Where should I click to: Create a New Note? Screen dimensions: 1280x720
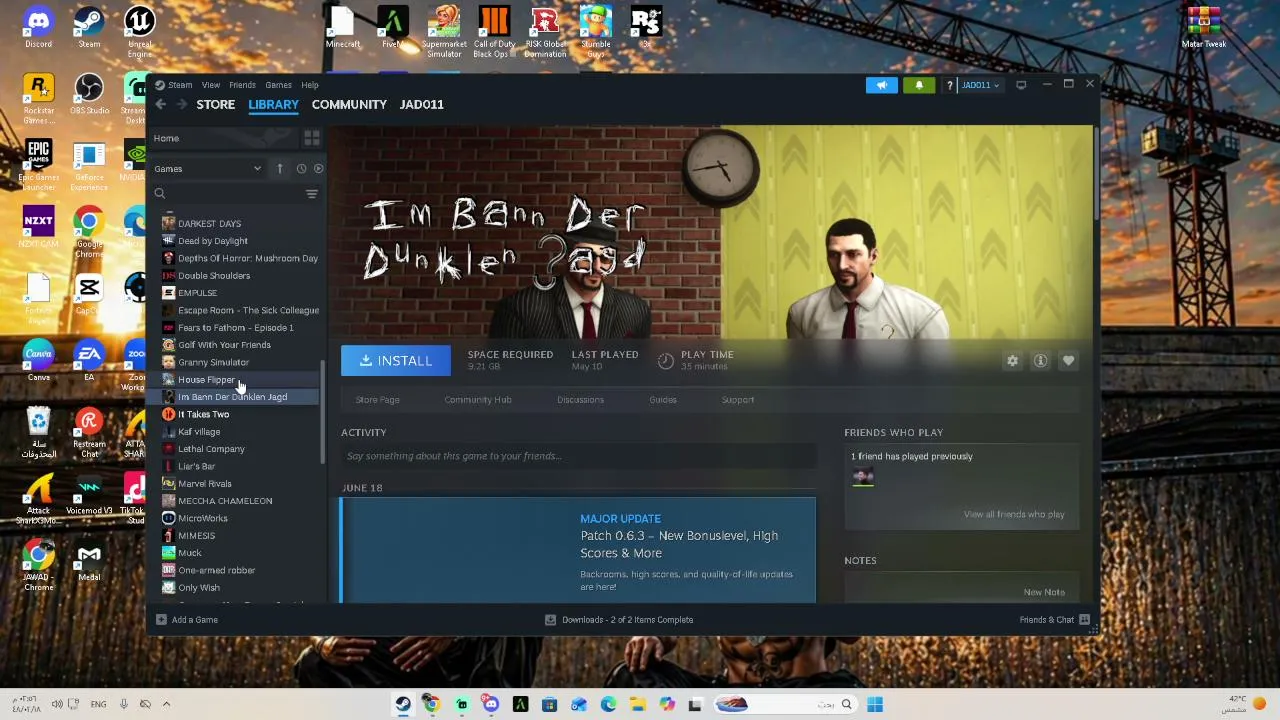1044,592
